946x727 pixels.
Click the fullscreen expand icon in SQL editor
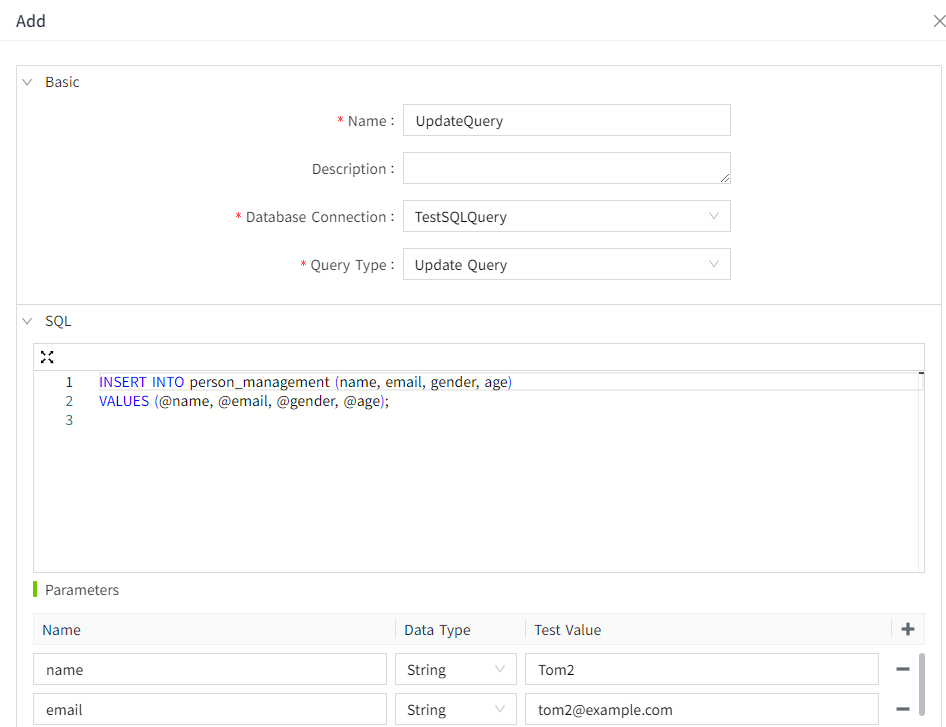pyautogui.click(x=47, y=357)
